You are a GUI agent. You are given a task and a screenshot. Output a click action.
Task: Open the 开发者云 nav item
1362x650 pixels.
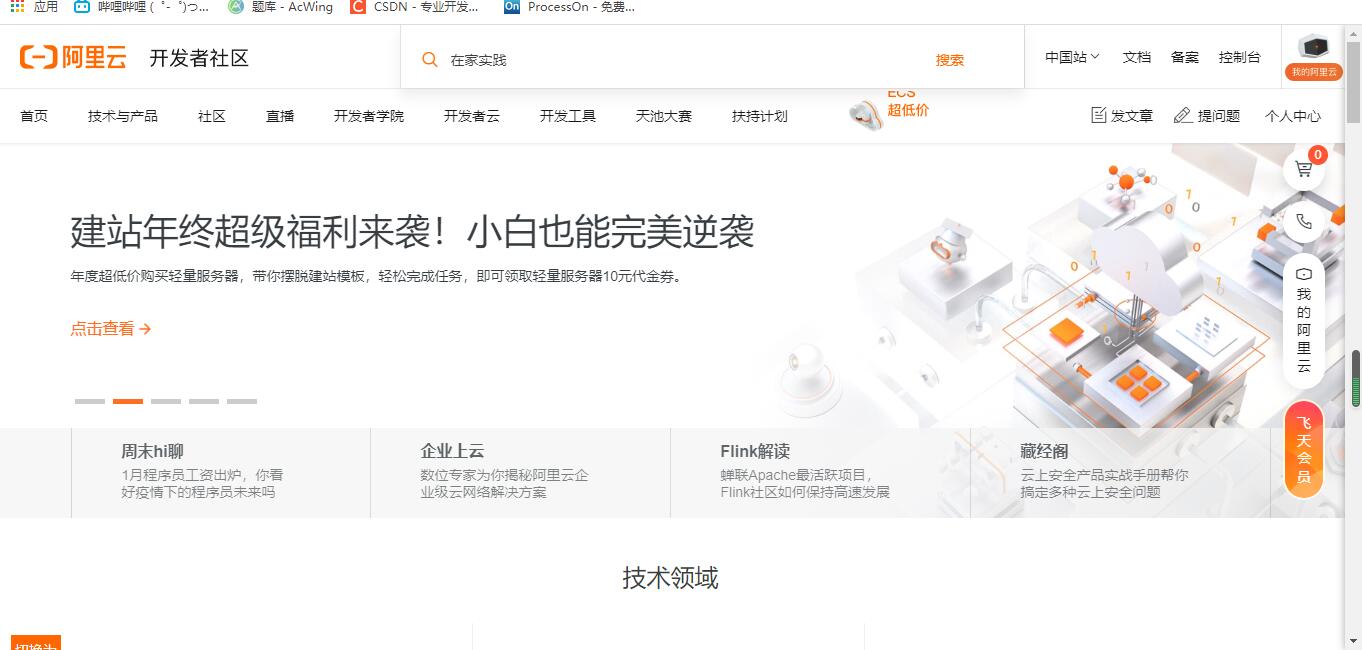coord(472,116)
